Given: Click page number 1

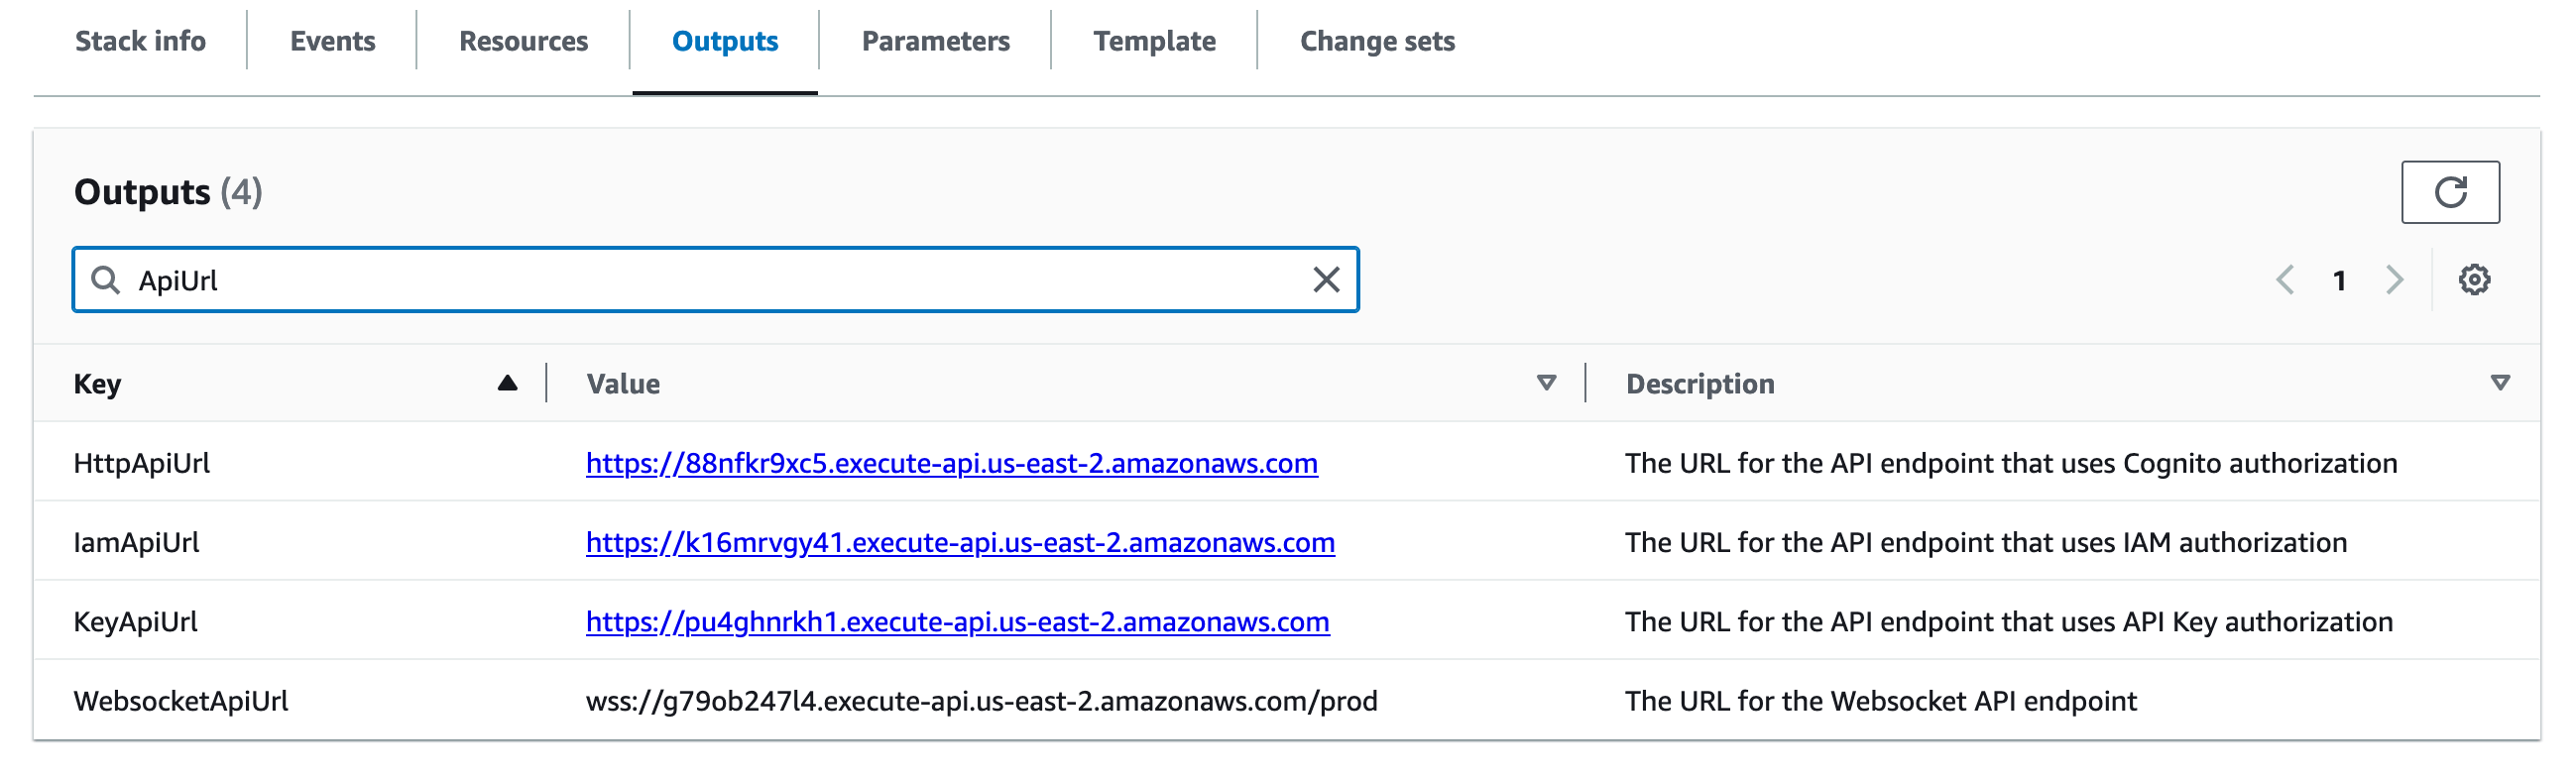Looking at the screenshot, I should (2339, 281).
